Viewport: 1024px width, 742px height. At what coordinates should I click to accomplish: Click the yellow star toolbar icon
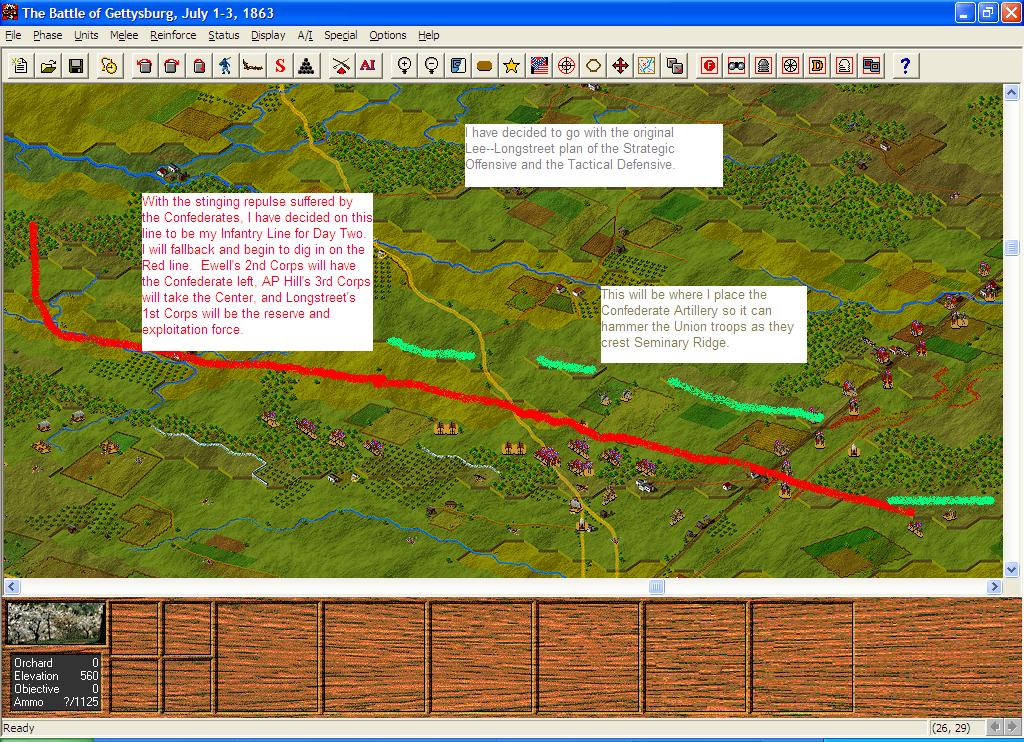click(511, 65)
